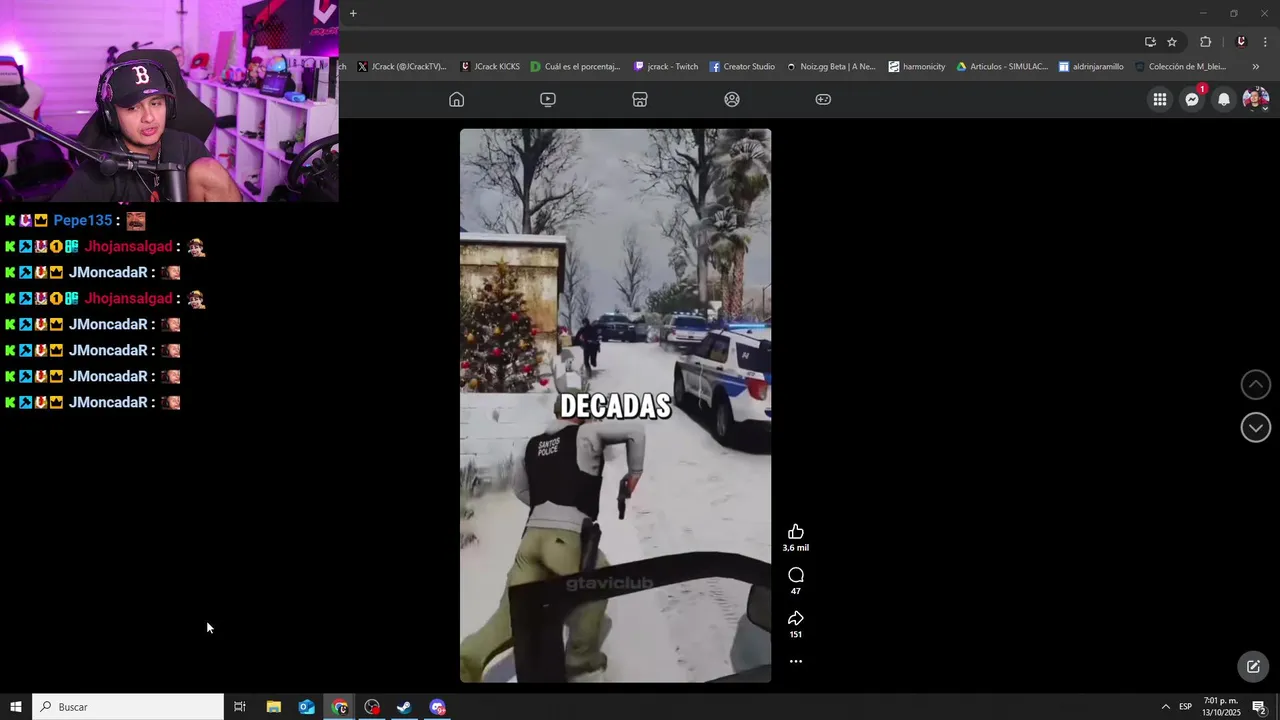This screenshot has height=720, width=1280.
Task: Like the reel with thumbs-up icon
Action: point(796,531)
